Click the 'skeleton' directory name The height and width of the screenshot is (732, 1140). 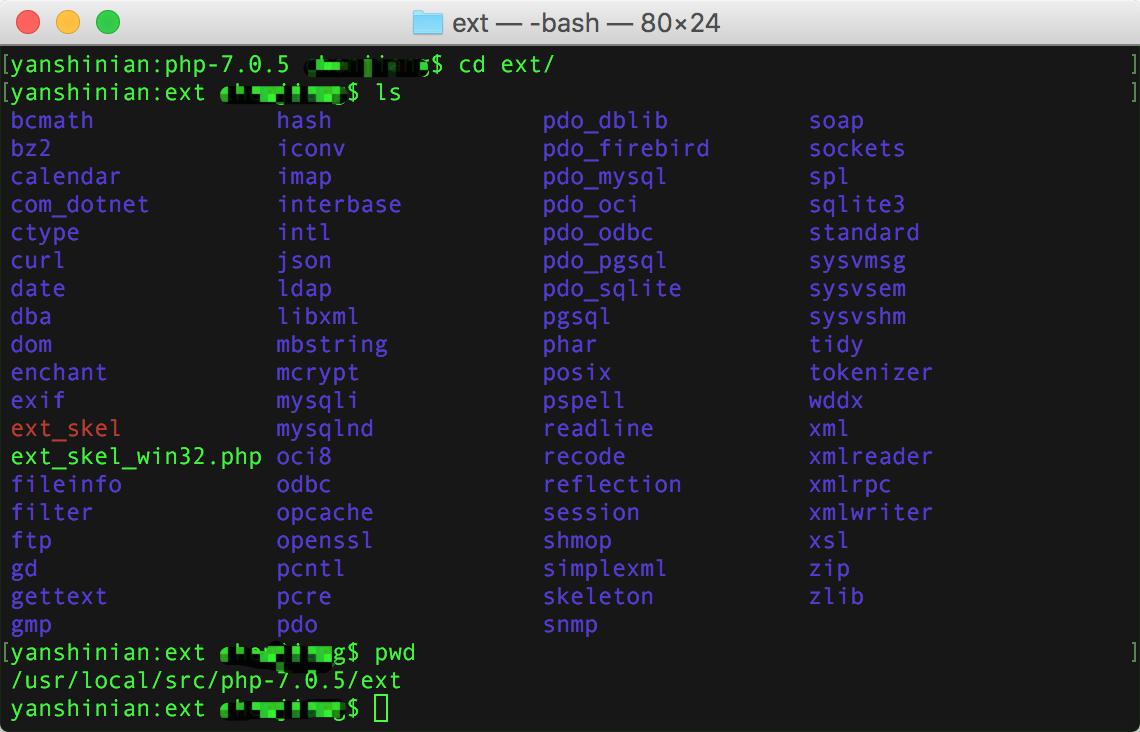click(598, 597)
